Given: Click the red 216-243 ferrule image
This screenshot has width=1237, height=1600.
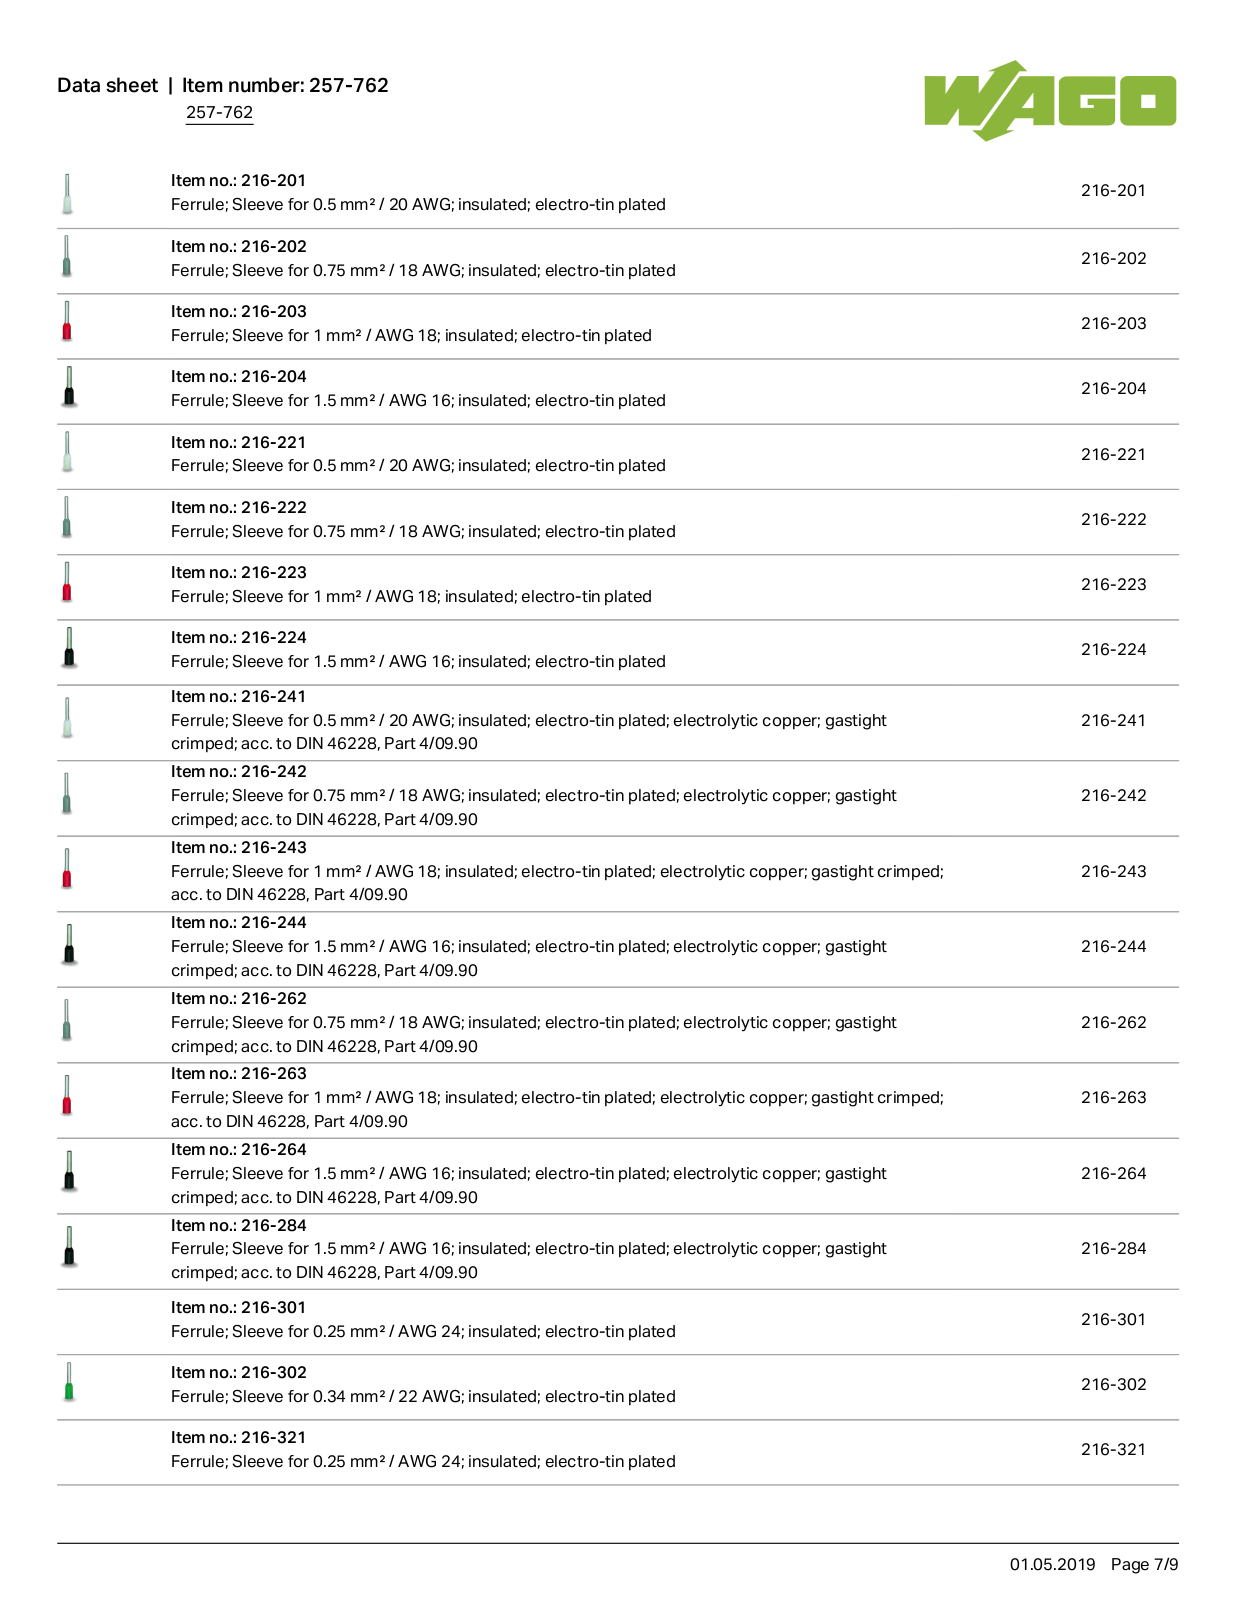Looking at the screenshot, I should pyautogui.click(x=67, y=868).
